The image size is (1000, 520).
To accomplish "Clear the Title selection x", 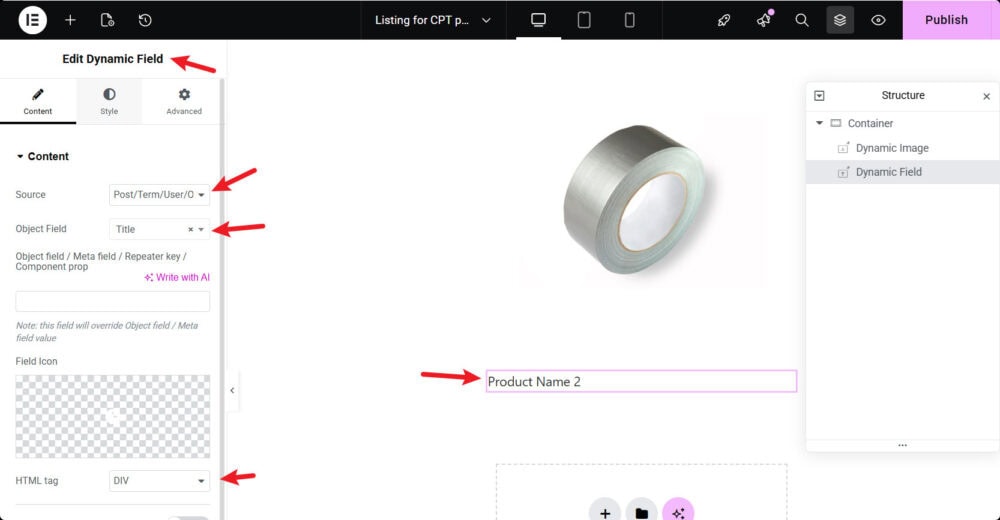I will 190,229.
